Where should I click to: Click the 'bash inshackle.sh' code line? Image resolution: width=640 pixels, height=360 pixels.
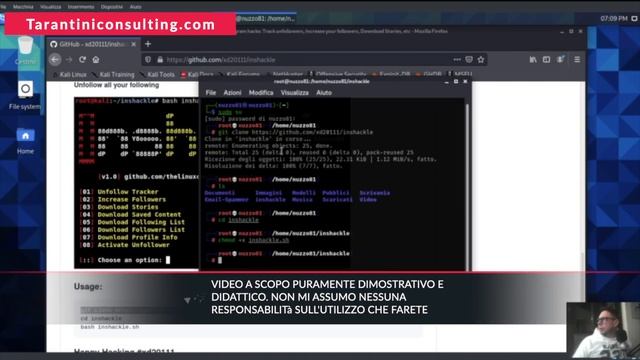pyautogui.click(x=110, y=327)
